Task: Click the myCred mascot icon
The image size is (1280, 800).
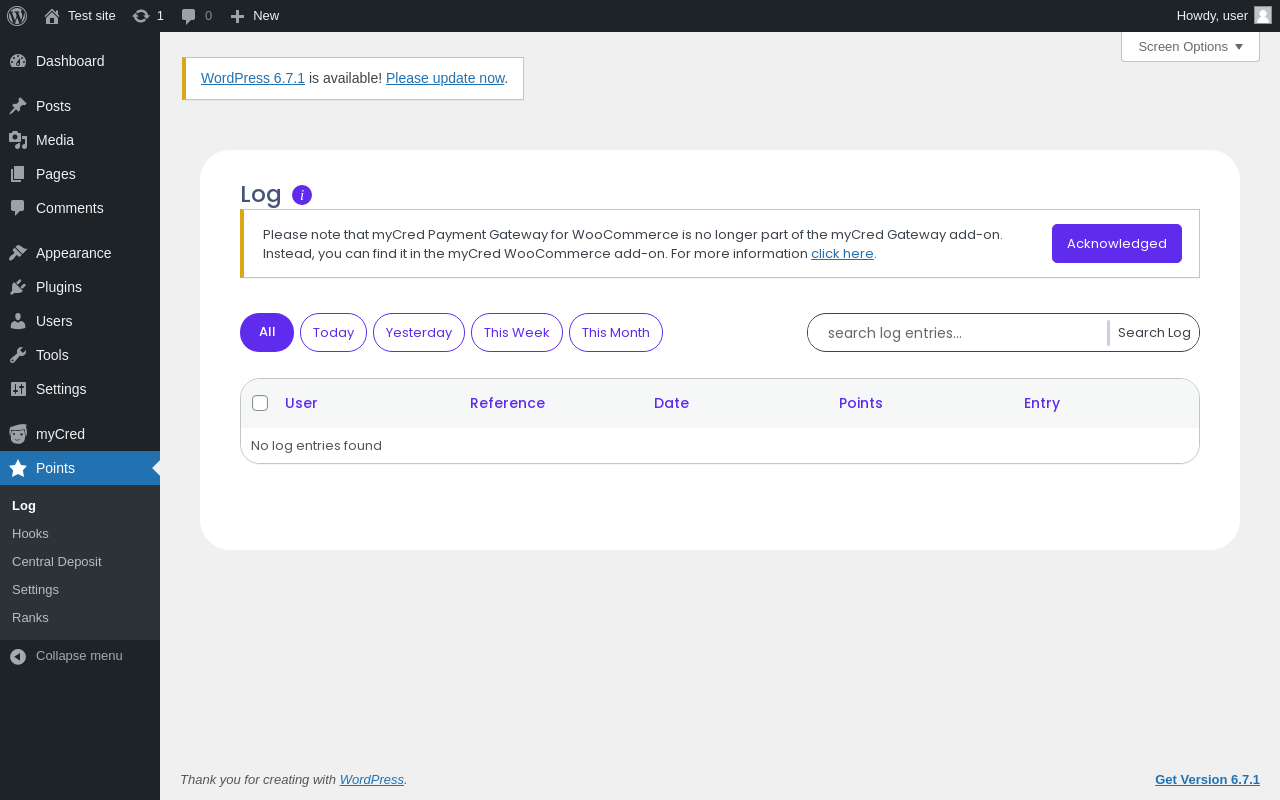Action: tap(18, 434)
